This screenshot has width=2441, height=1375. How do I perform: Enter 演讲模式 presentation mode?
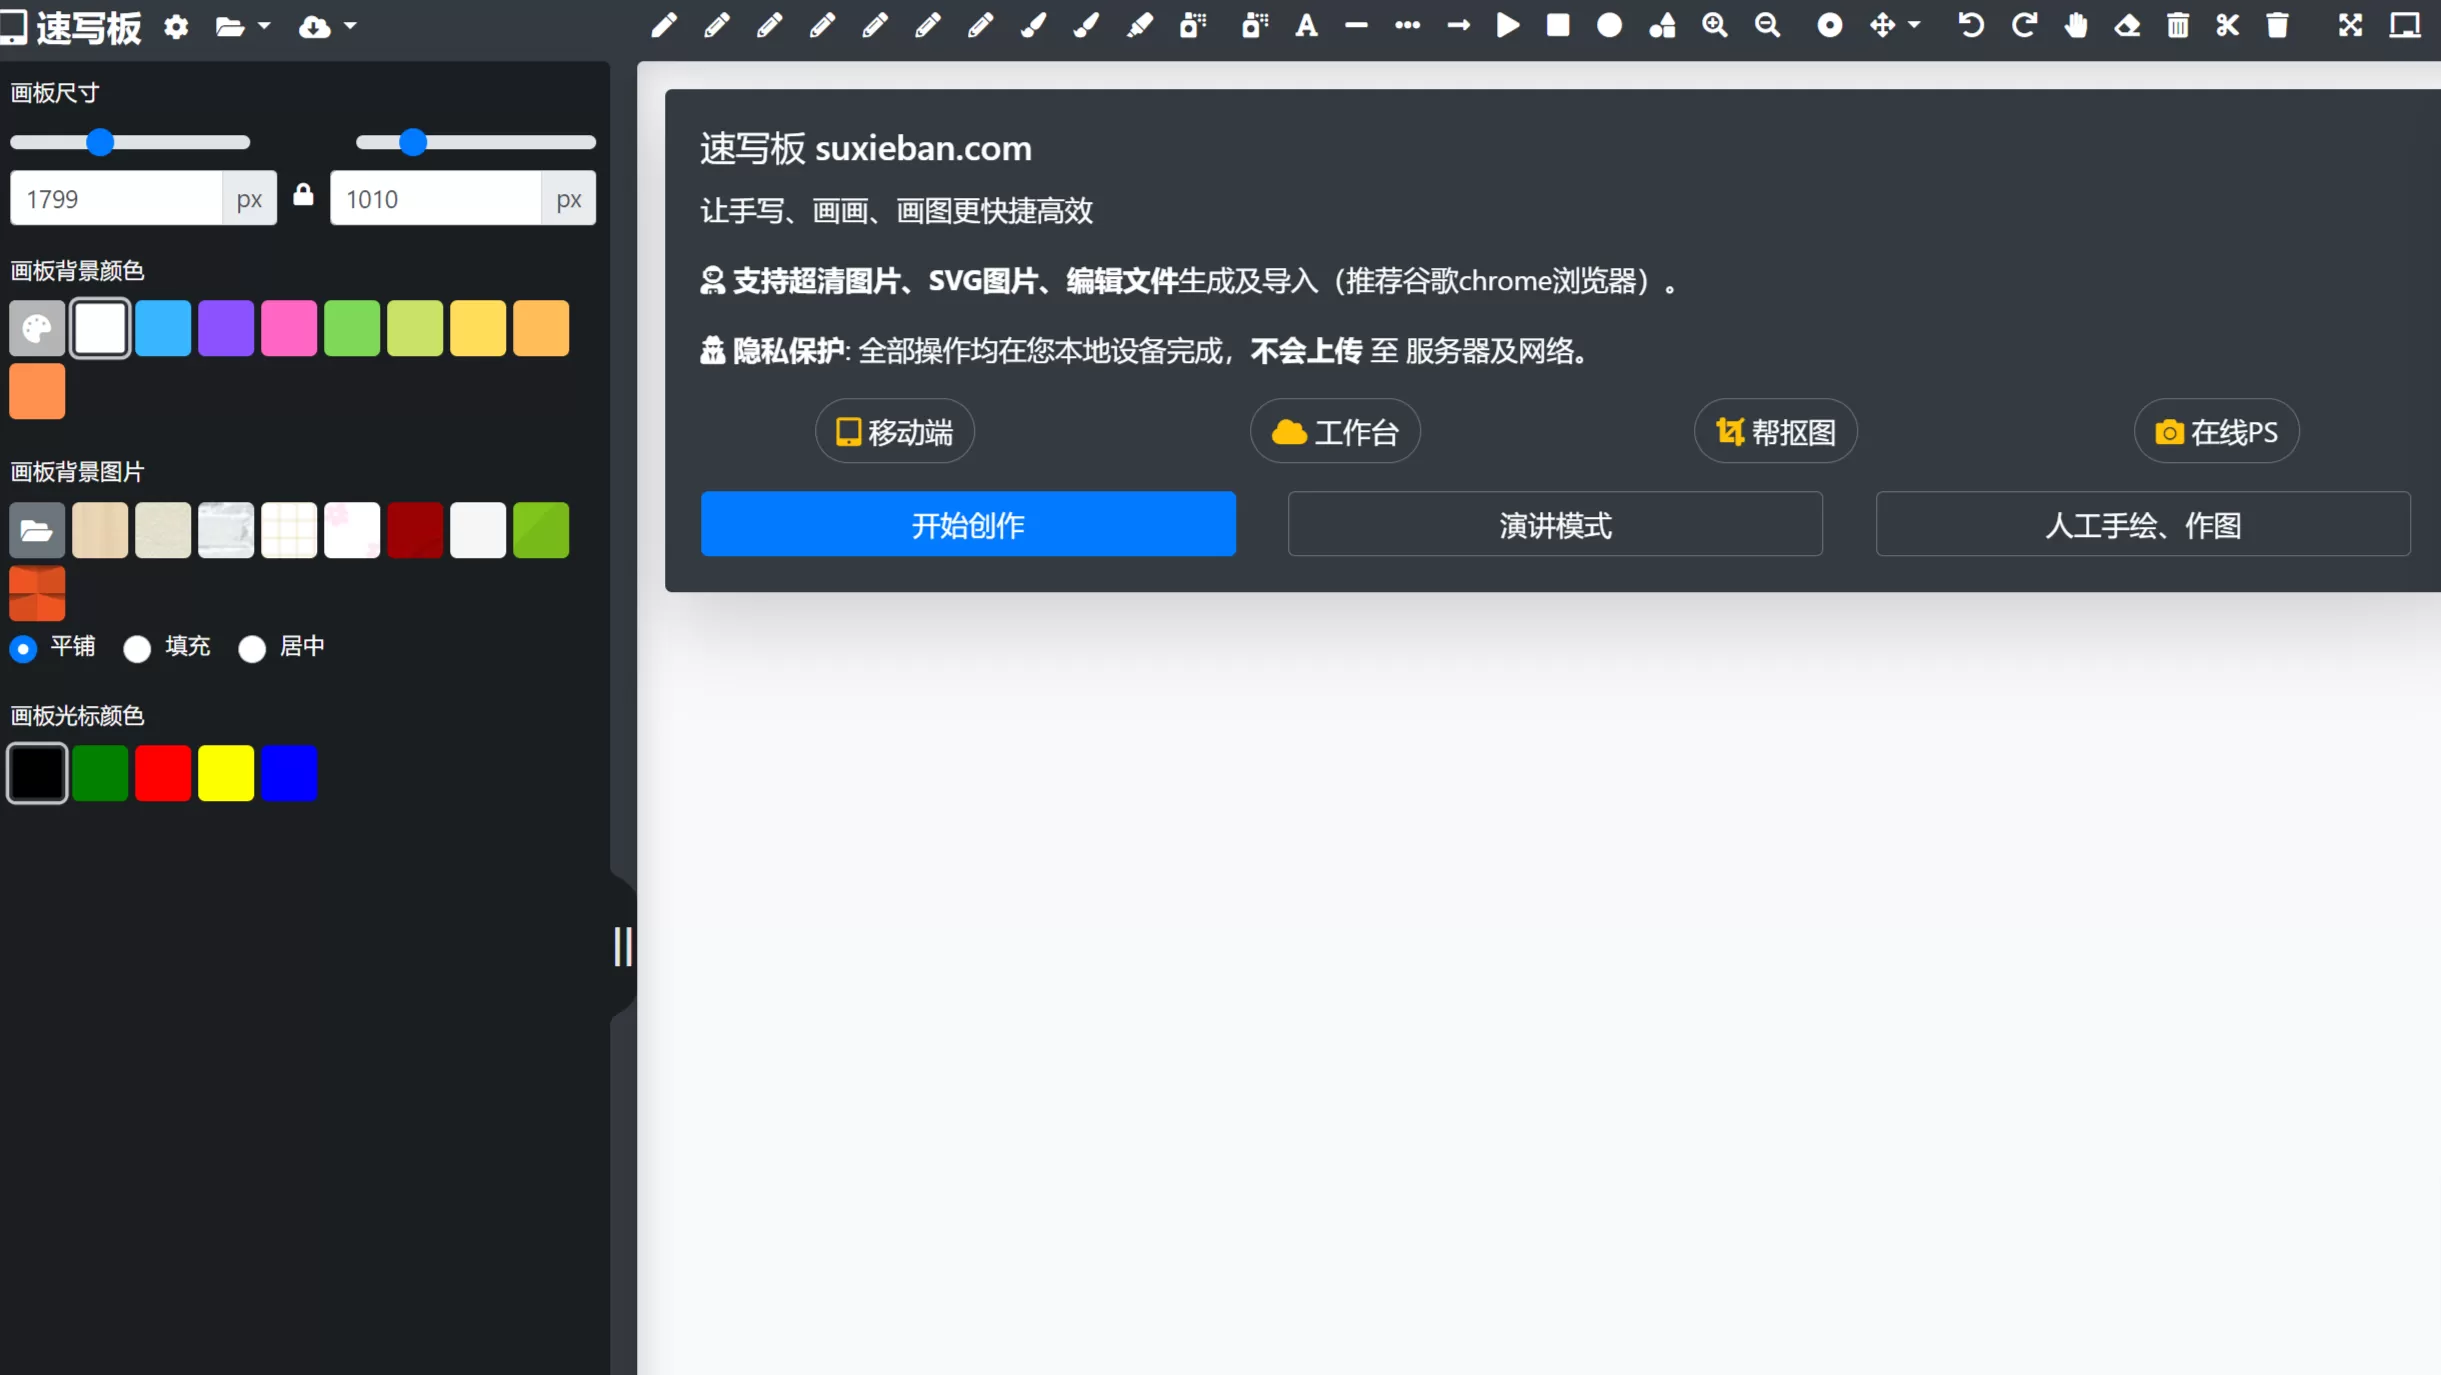tap(1554, 524)
